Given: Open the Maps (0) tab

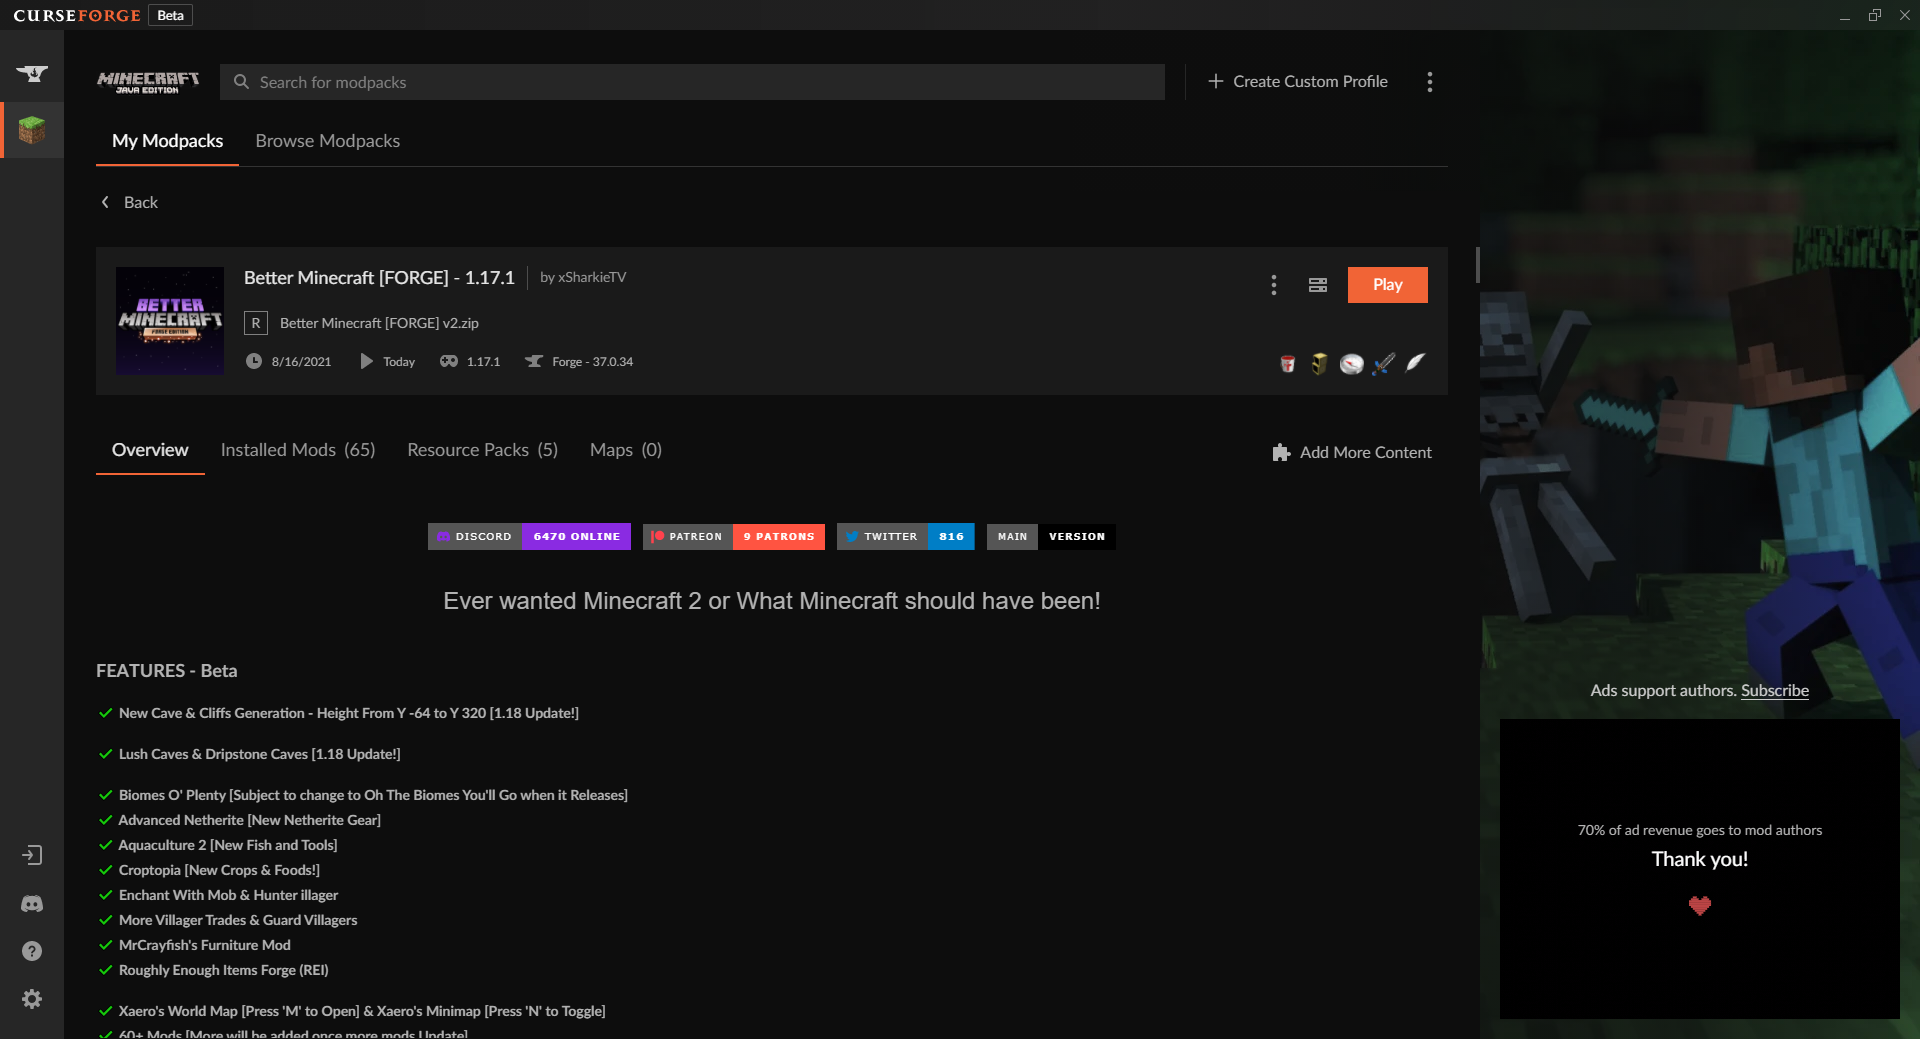Looking at the screenshot, I should (x=626, y=450).
